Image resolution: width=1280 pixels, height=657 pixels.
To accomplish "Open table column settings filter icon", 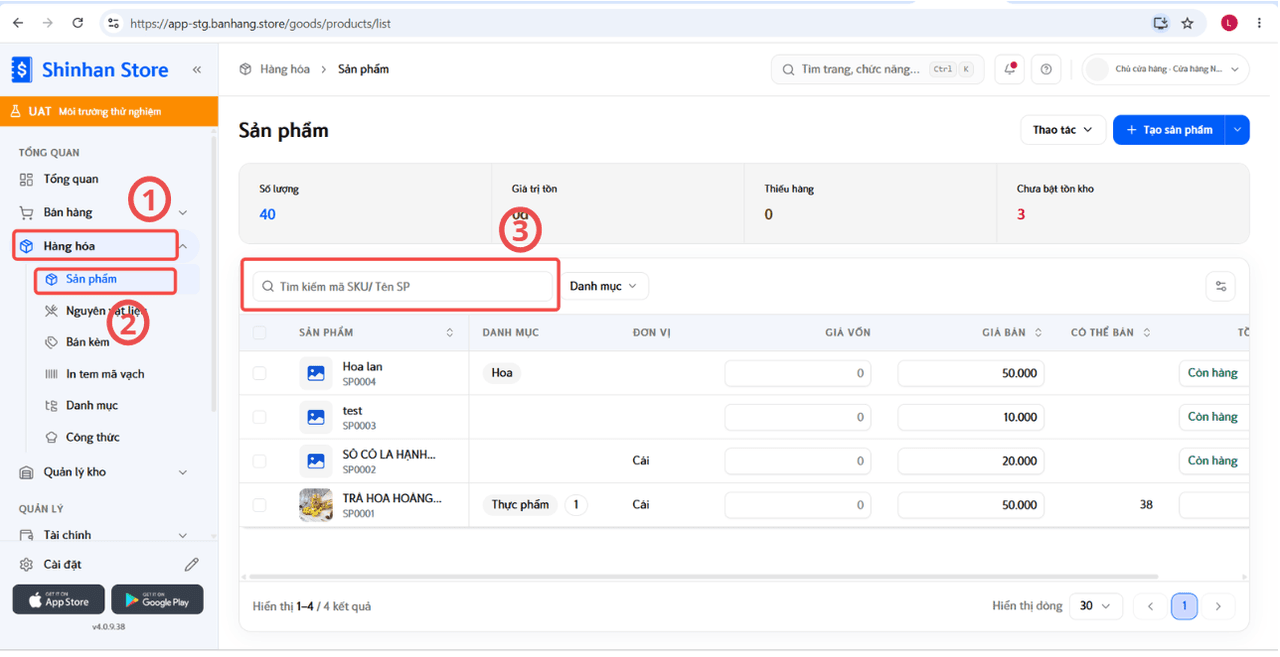I will [x=1221, y=286].
